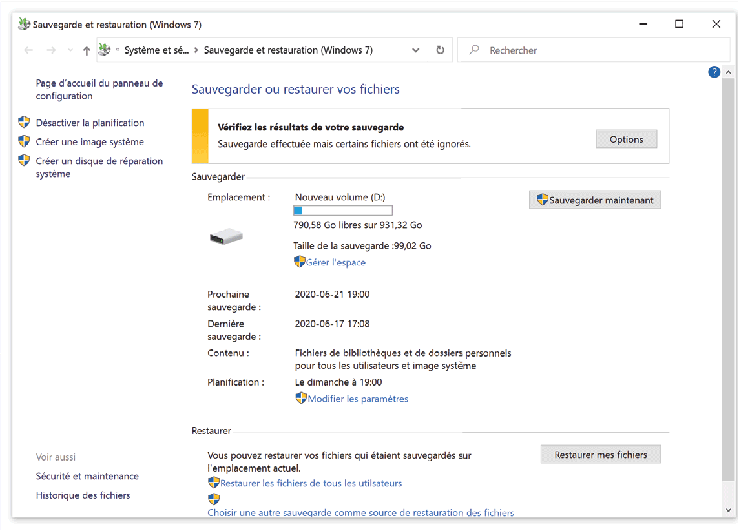750x531 pixels.
Task: Open 'Historique des fichiers' link
Action: point(83,496)
